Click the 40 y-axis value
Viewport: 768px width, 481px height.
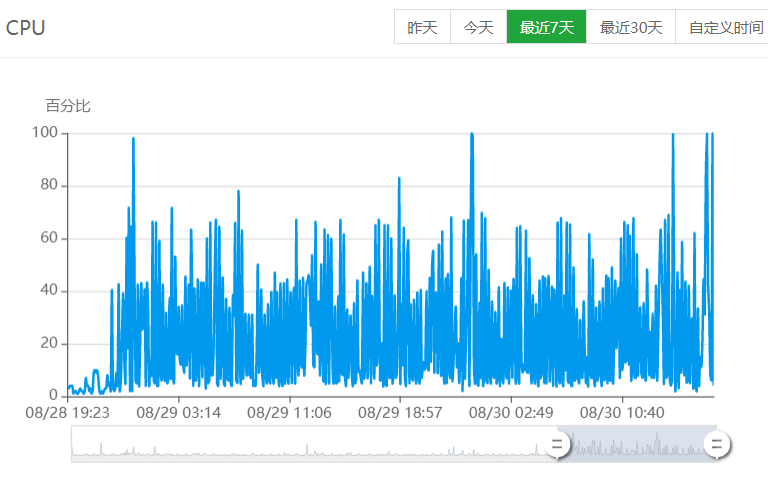pyautogui.click(x=49, y=290)
